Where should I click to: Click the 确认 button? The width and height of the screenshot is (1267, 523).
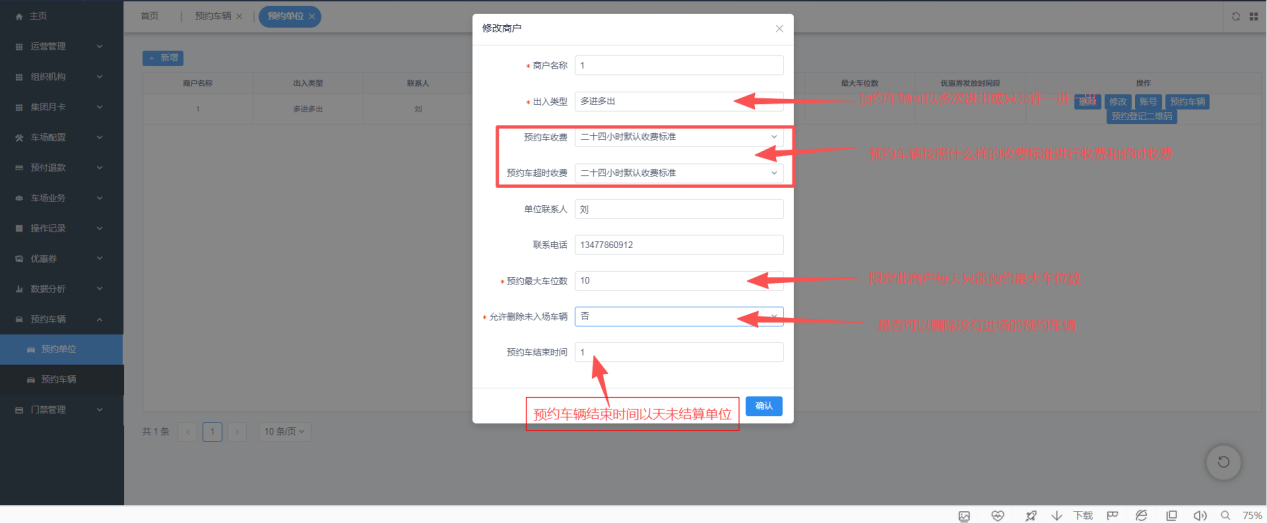(764, 406)
